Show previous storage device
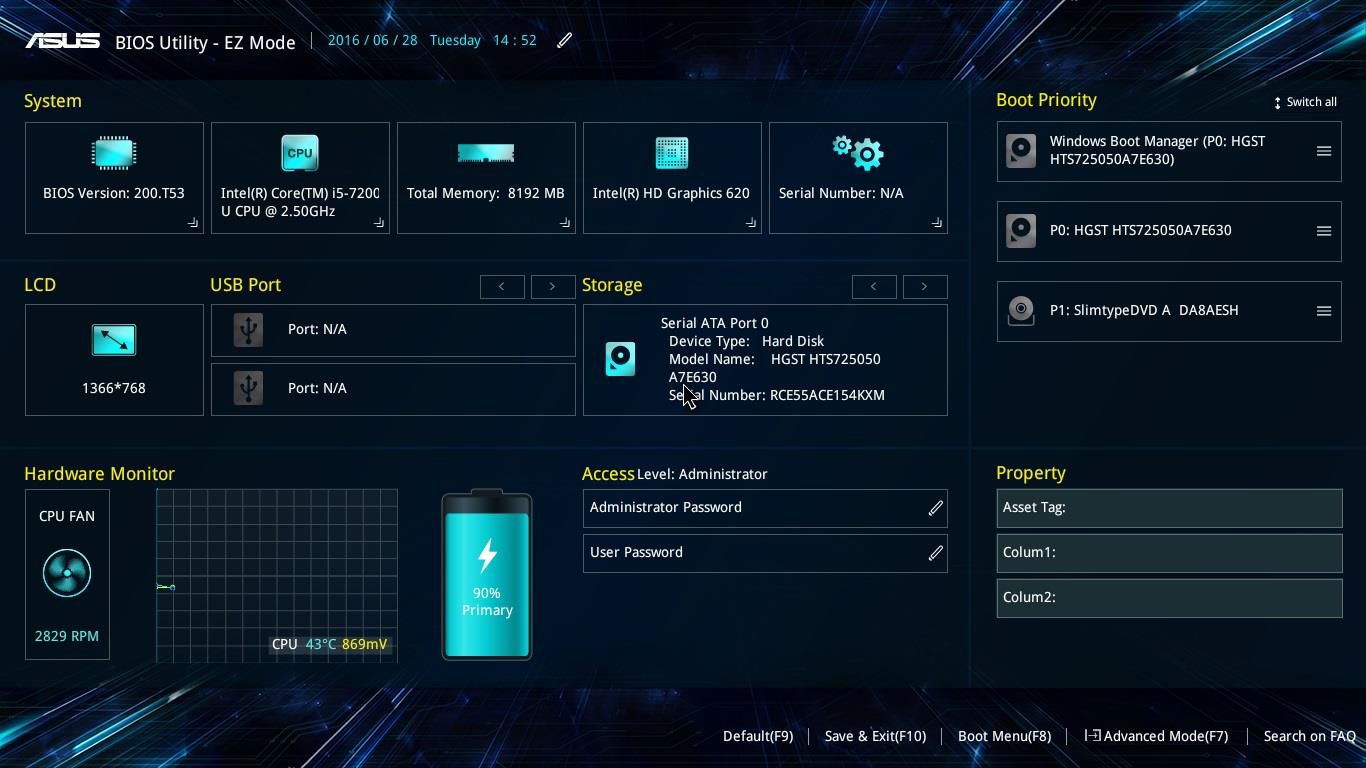The width and height of the screenshot is (1366, 768). (x=874, y=287)
